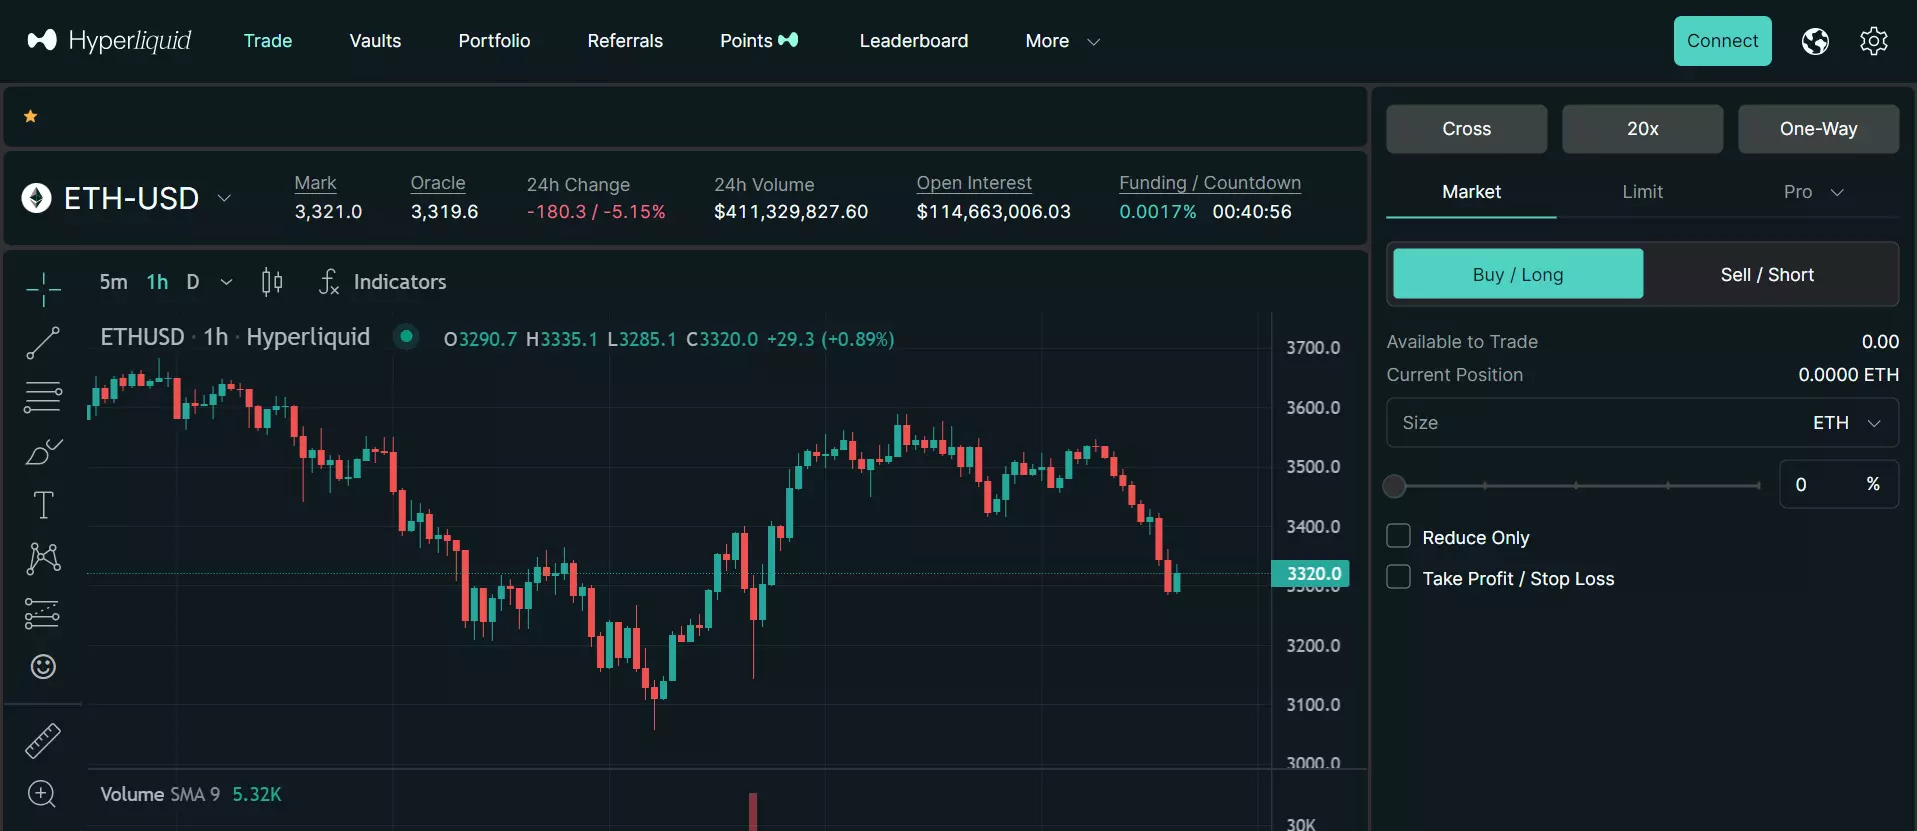1917x831 pixels.
Task: Open the Portfolio page
Action: 494,41
